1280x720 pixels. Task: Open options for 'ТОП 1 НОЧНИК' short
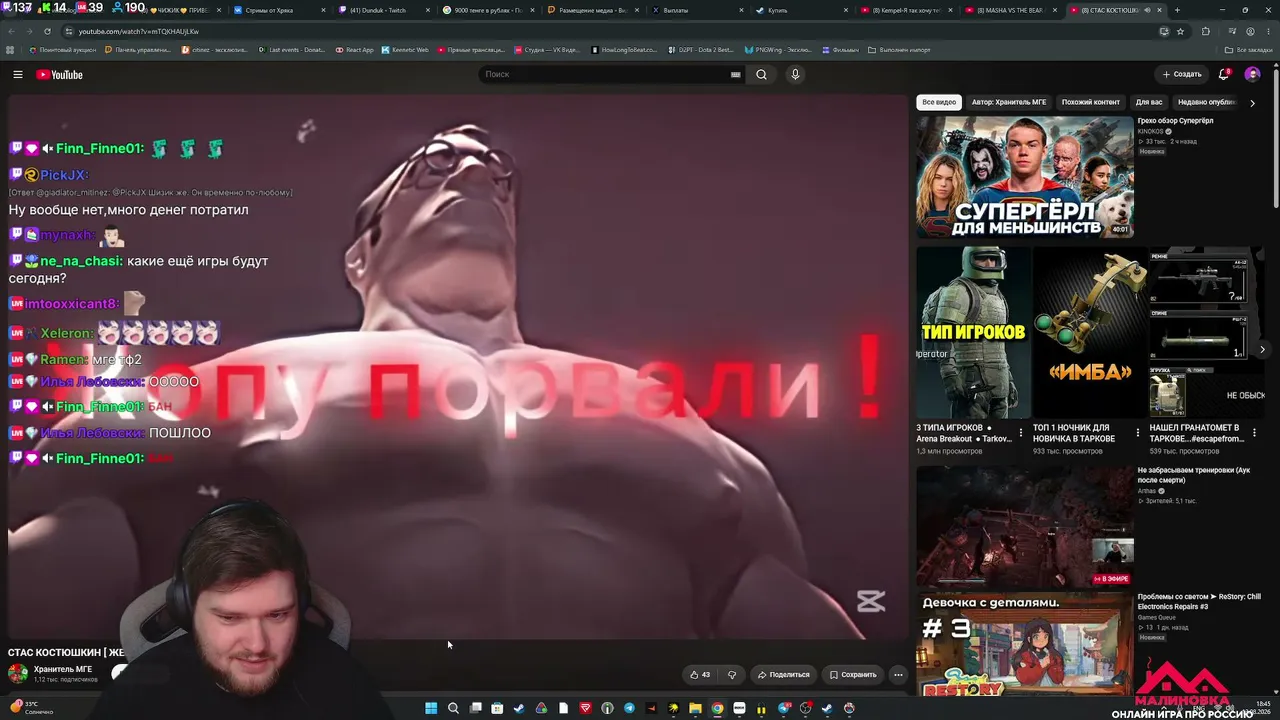(x=1138, y=433)
